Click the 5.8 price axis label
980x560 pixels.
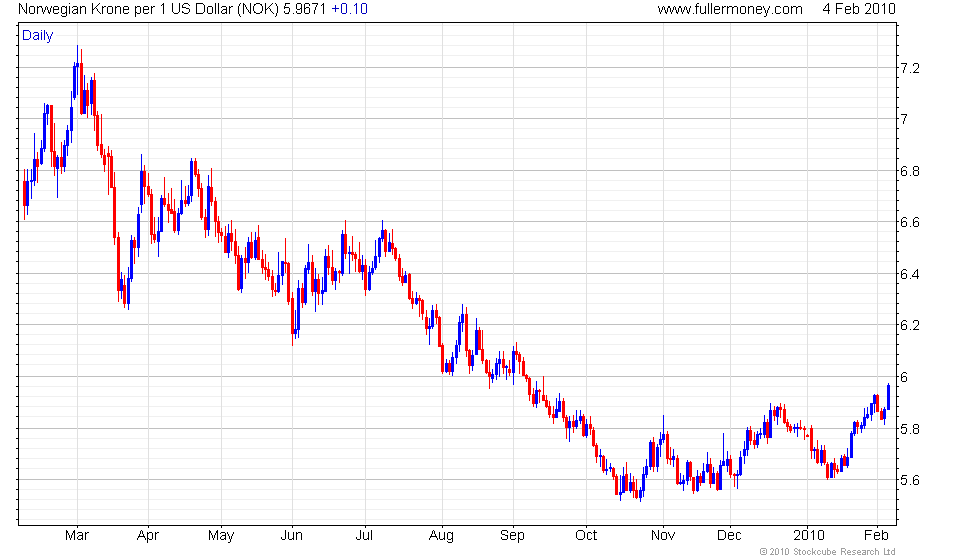tap(910, 429)
